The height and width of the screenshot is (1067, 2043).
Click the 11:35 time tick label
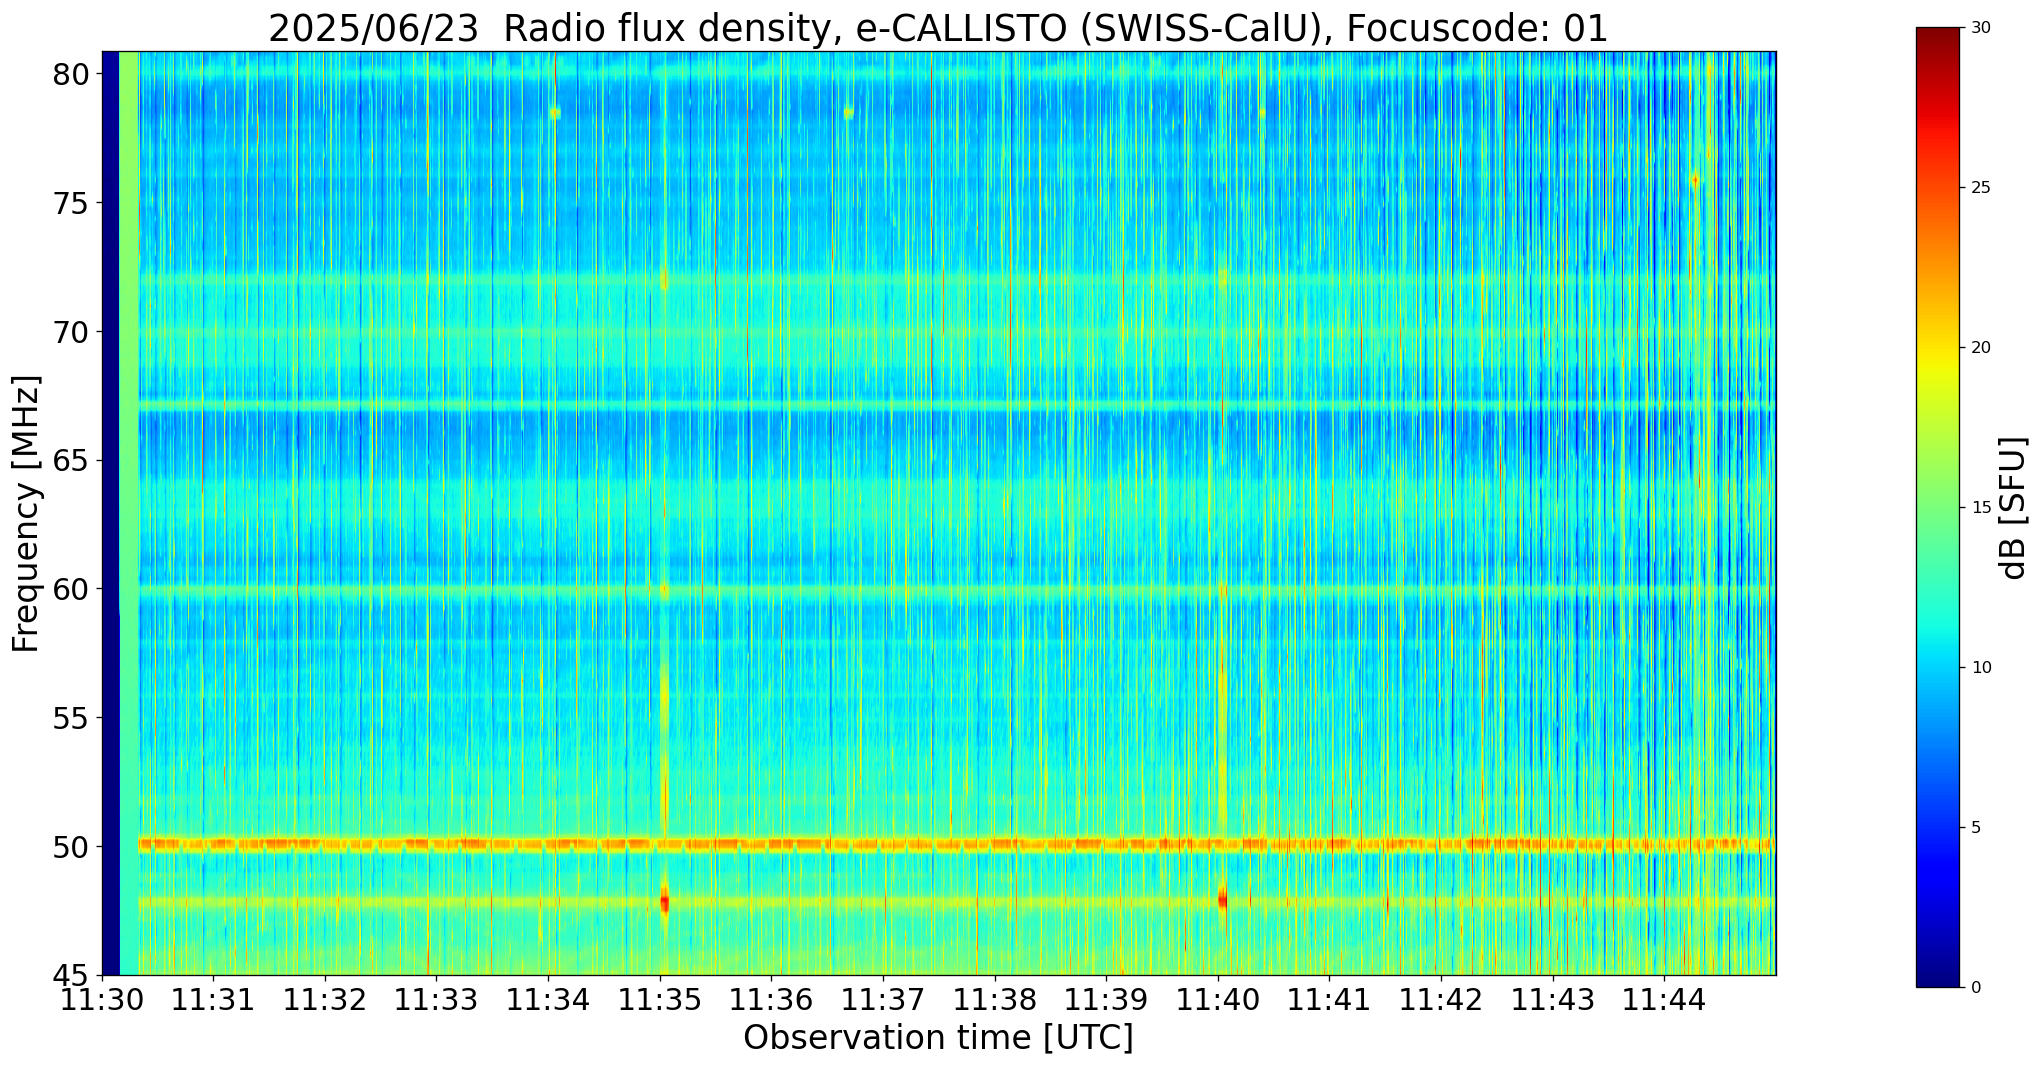[x=659, y=1000]
